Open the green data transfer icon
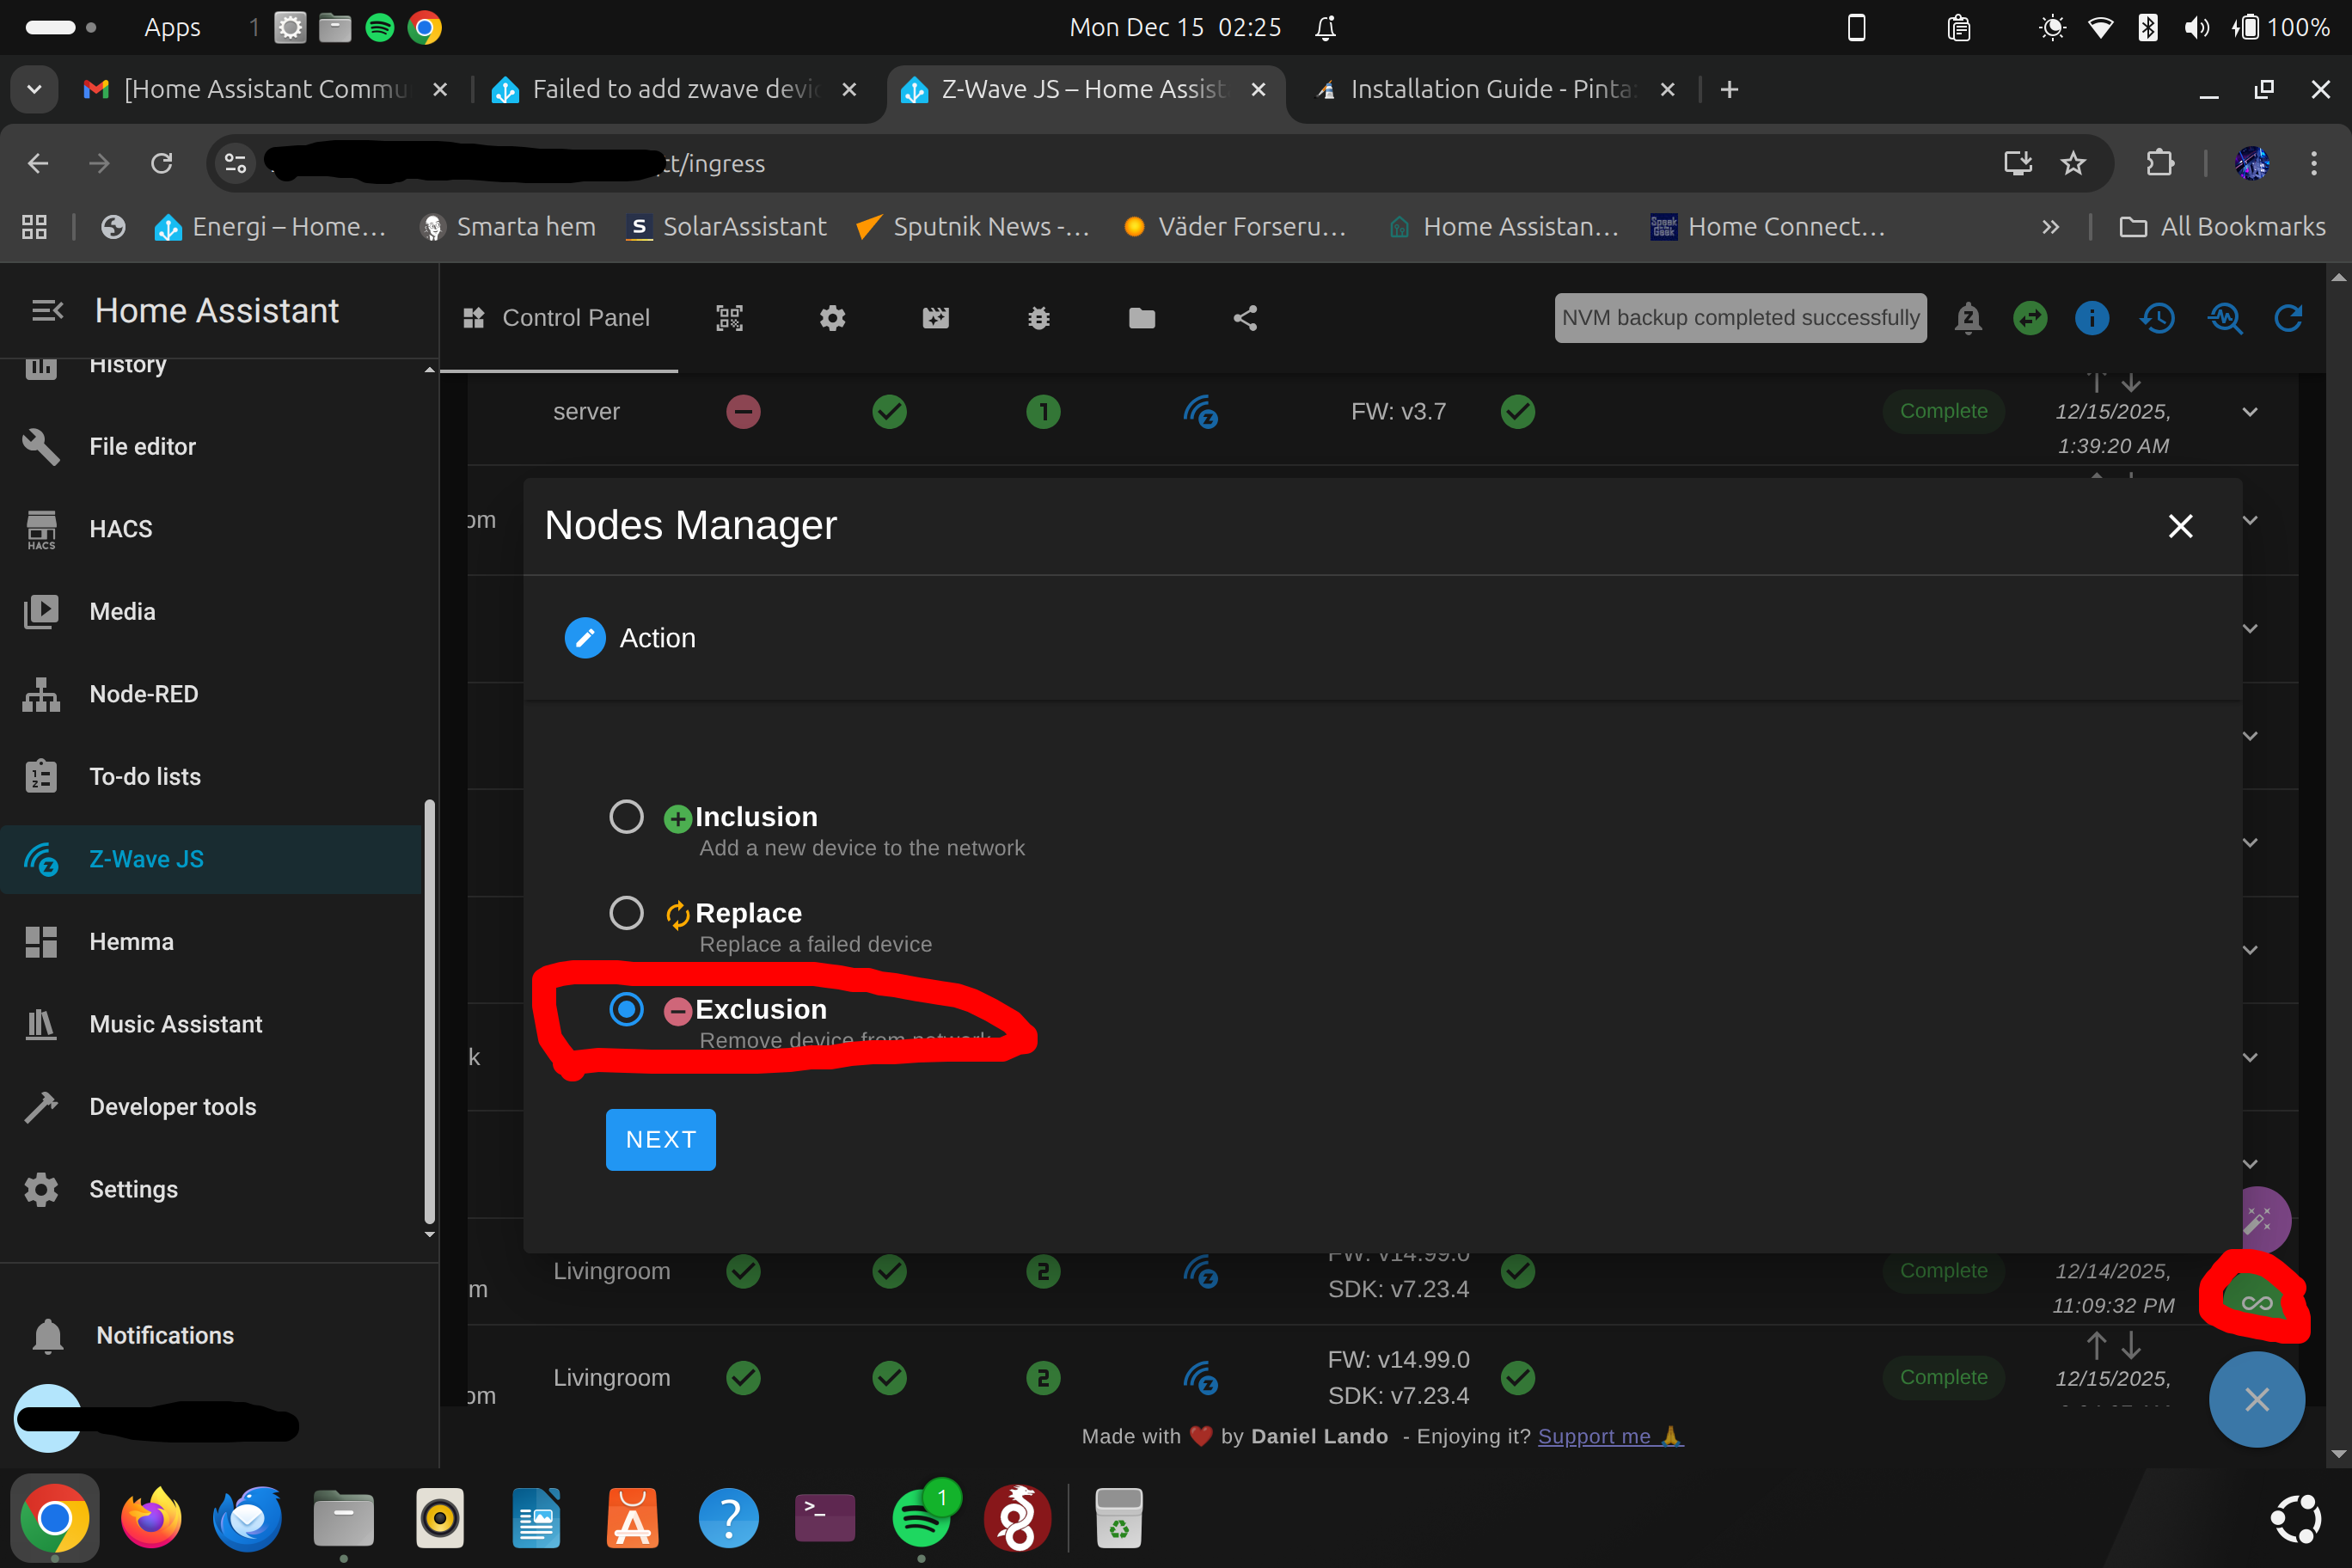Screen dimensions: 2352x1568 click(x=2030, y=318)
